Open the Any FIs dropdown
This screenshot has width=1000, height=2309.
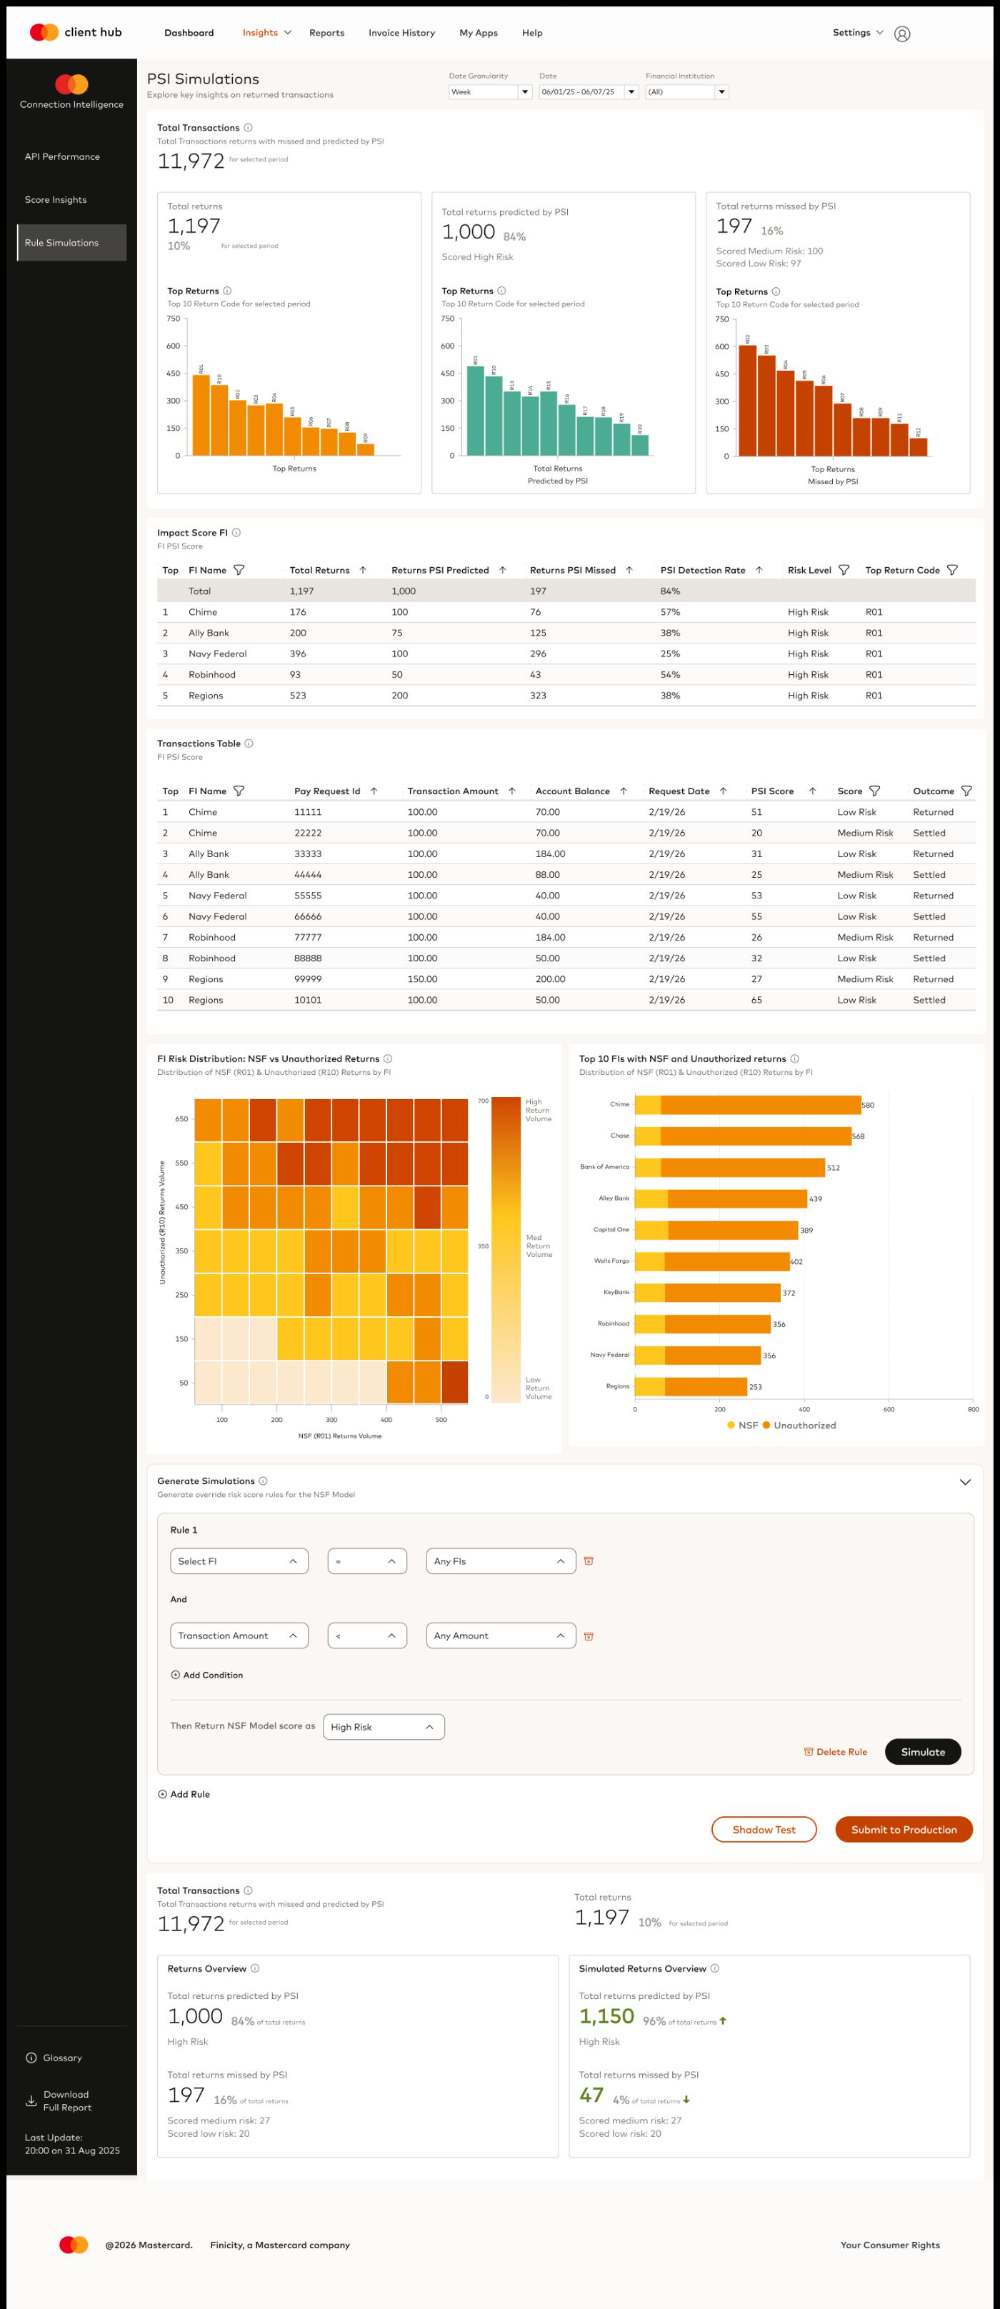coord(501,1561)
